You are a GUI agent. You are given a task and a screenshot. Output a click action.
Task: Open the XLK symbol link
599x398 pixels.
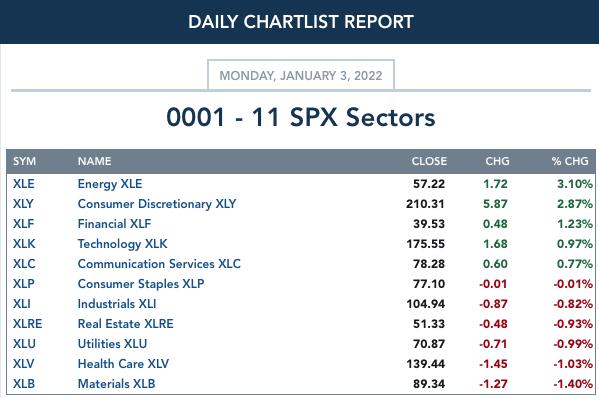click(24, 244)
